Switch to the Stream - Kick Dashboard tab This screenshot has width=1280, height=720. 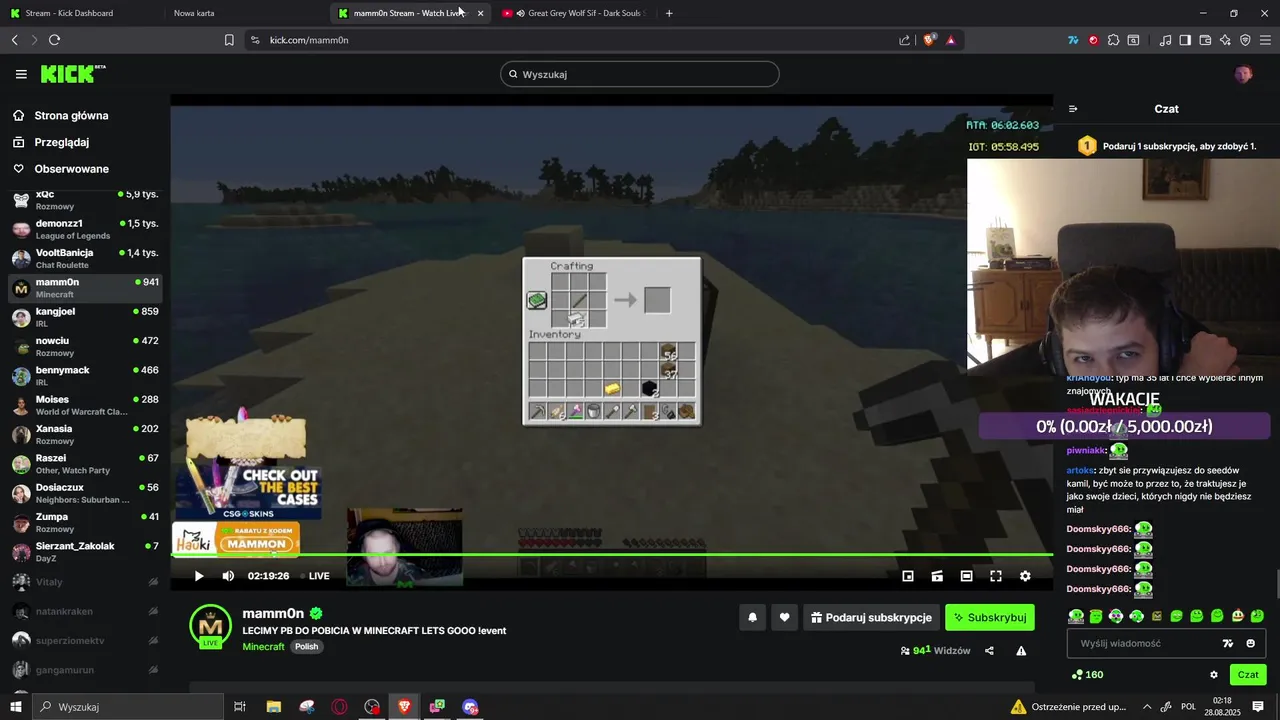pyautogui.click(x=80, y=13)
